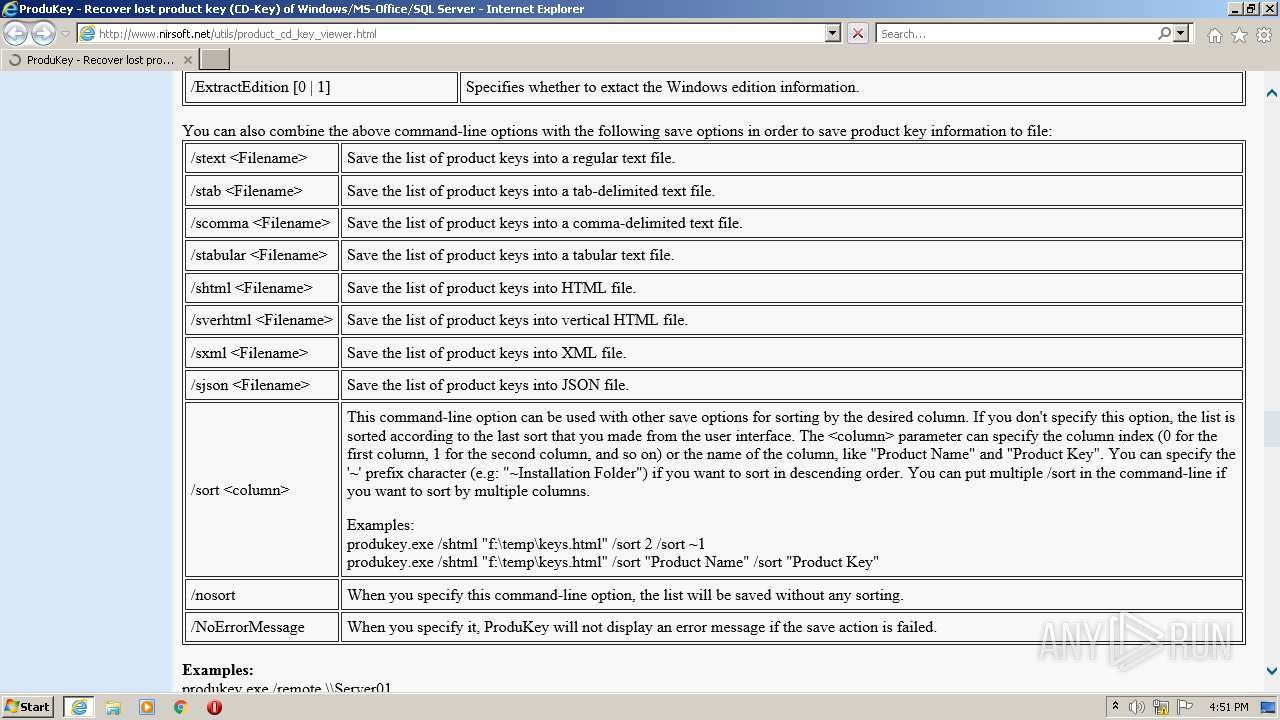
Task: Open the Home icon in IE toolbar
Action: pyautogui.click(x=1214, y=35)
